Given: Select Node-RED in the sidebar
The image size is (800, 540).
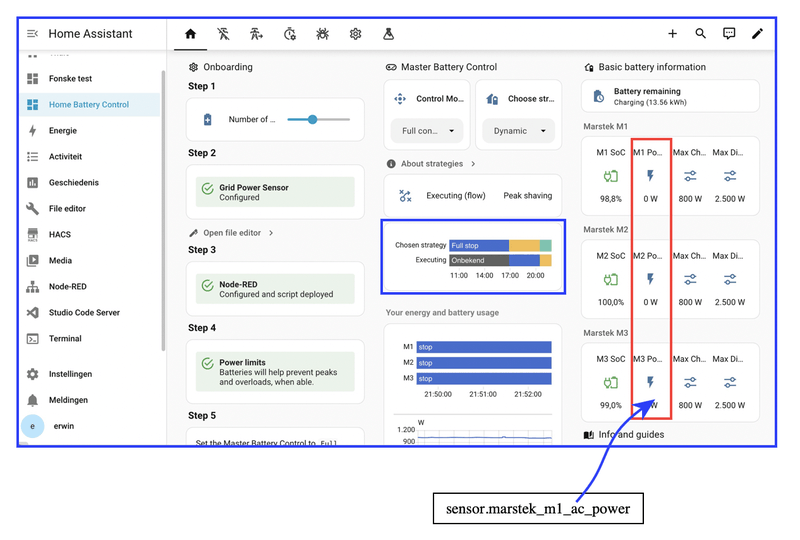Looking at the screenshot, I should pos(68,286).
